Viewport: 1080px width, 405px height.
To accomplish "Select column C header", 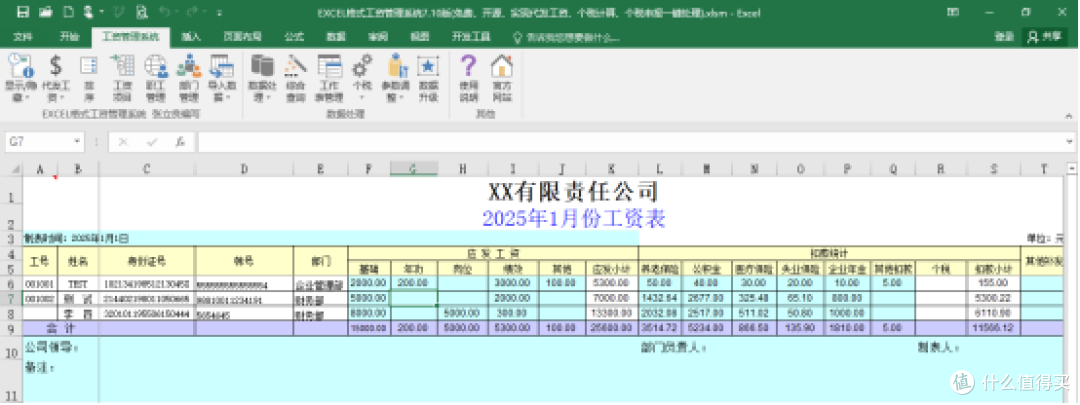I will click(x=147, y=169).
